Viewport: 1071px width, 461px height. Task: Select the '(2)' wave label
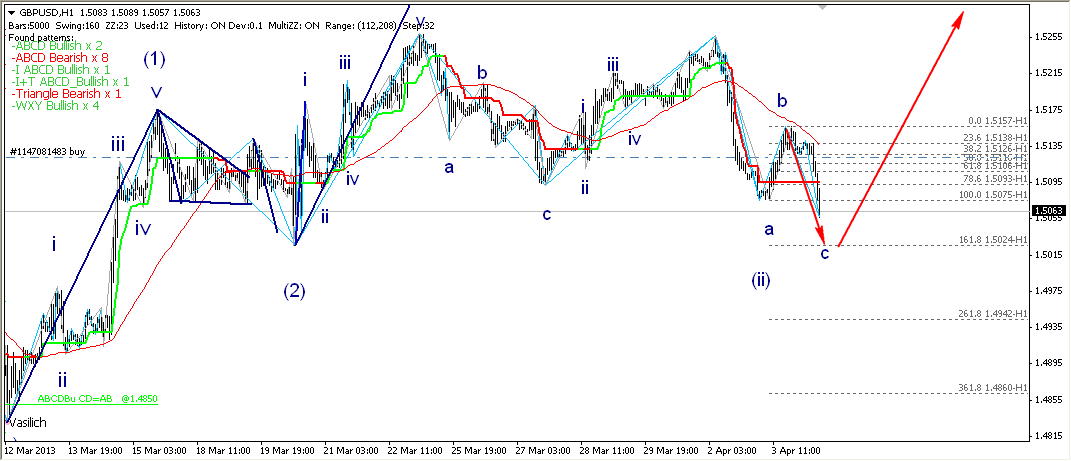(293, 291)
